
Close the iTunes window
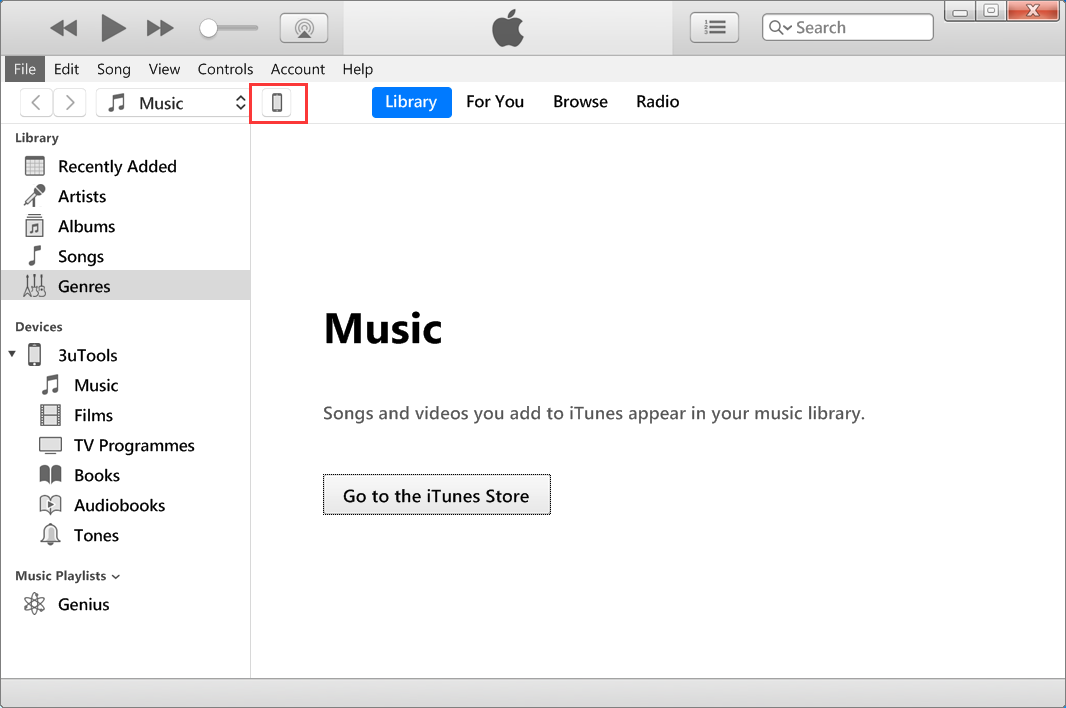1033,12
